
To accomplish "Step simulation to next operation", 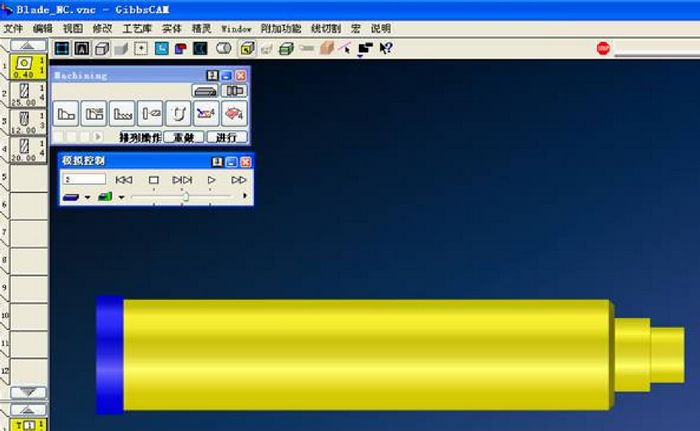I will point(182,180).
